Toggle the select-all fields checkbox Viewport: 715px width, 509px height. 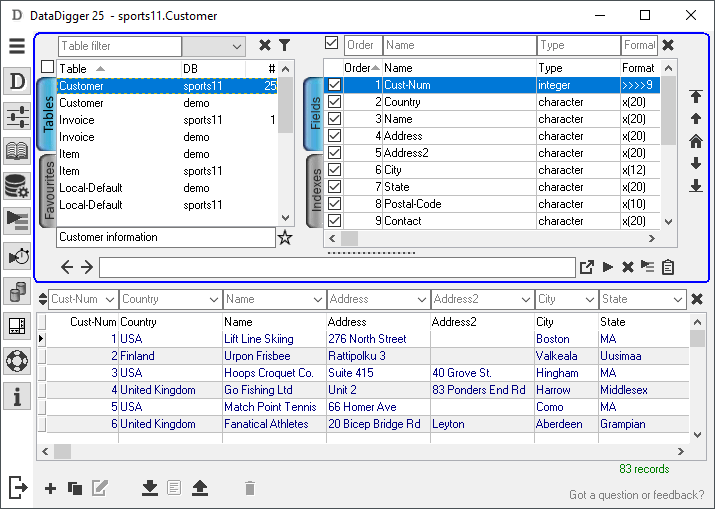pos(332,44)
